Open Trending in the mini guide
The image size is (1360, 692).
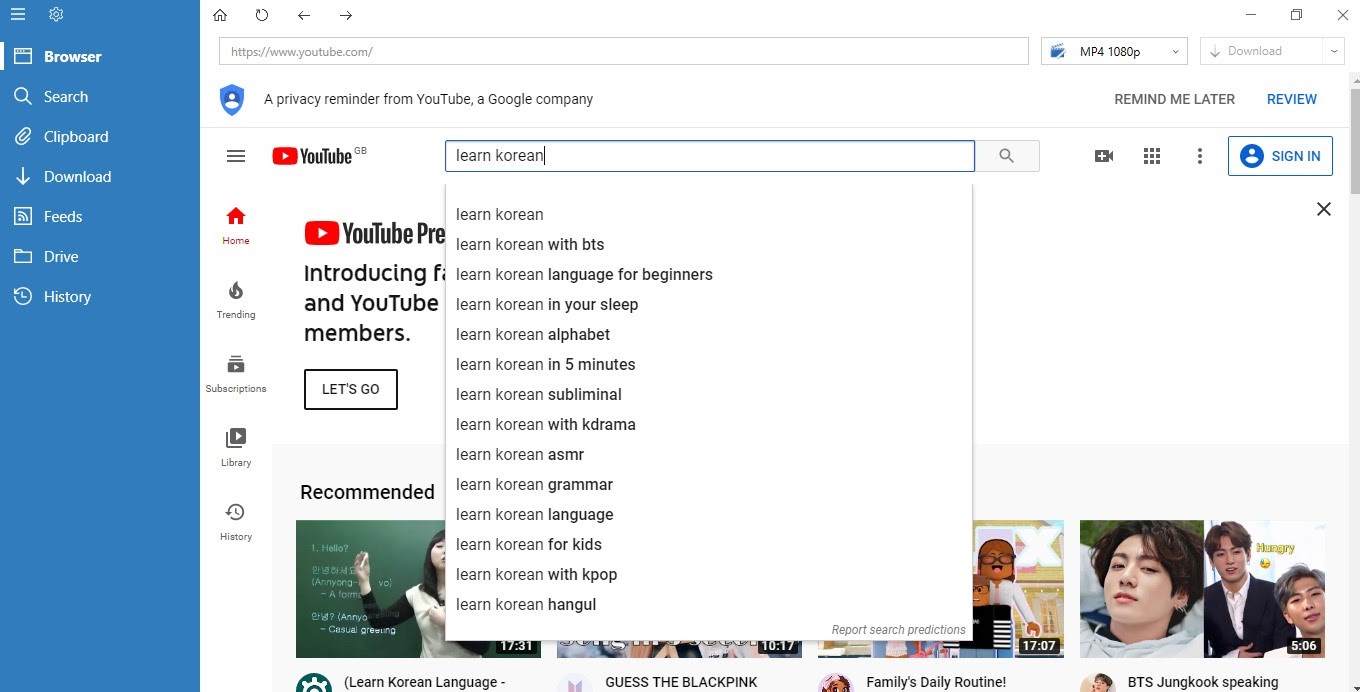tap(236, 300)
